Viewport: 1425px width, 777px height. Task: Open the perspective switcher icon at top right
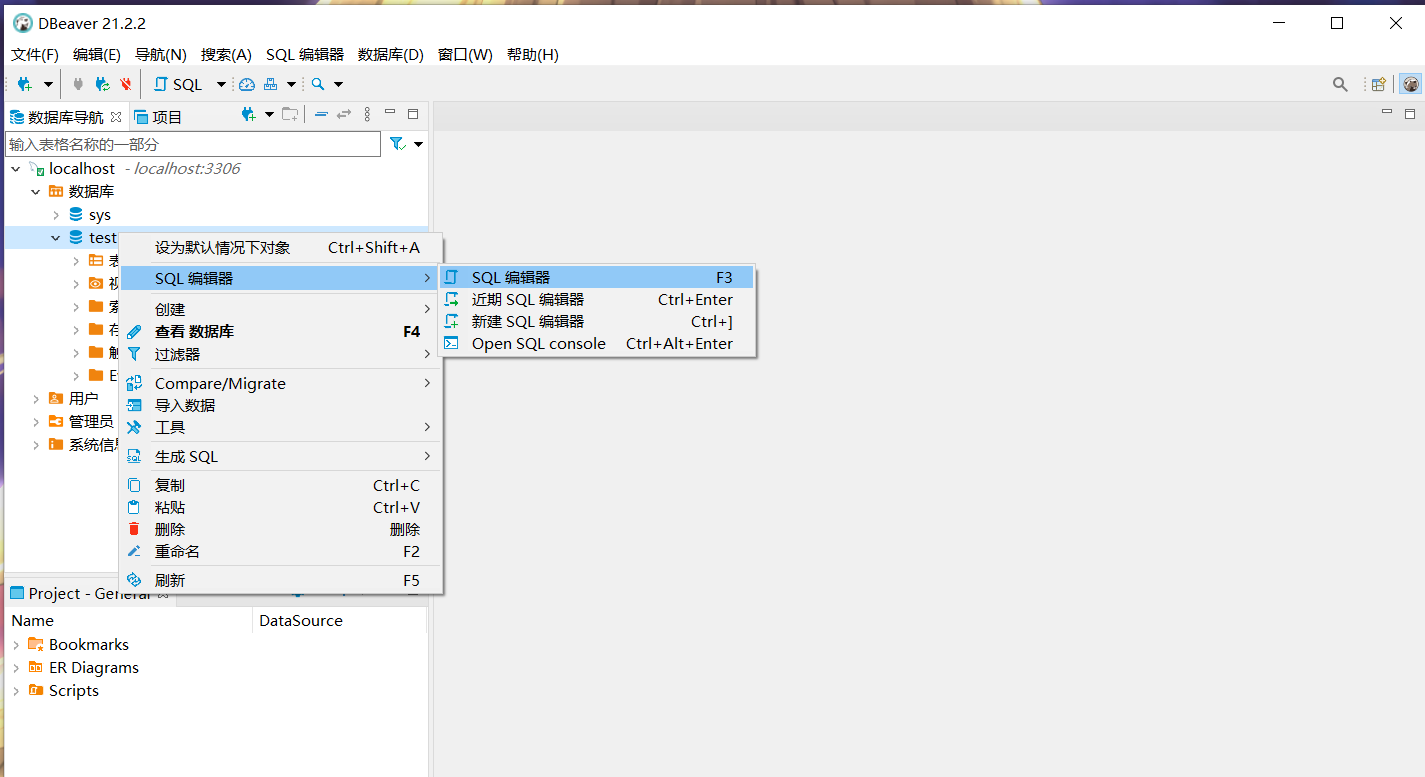1378,85
